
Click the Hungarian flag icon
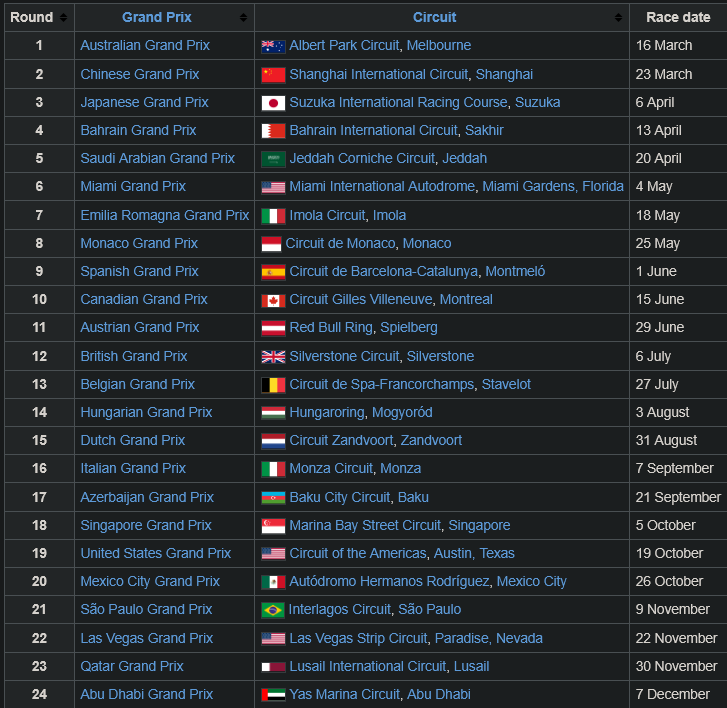tap(273, 413)
